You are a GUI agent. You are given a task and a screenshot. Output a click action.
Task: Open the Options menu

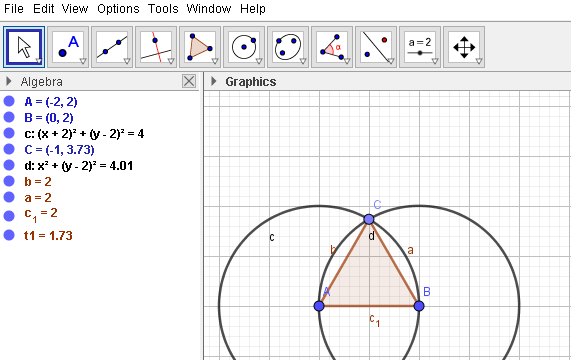118,8
